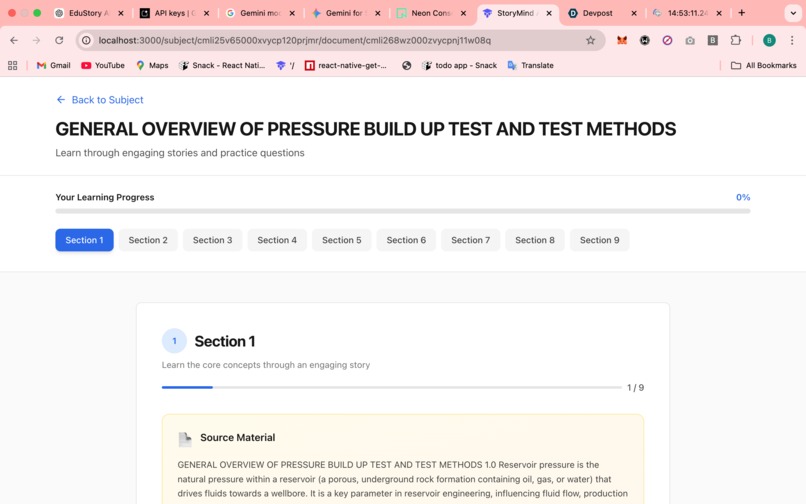806x504 pixels.
Task: Open the dark round extension icon
Action: click(645, 40)
